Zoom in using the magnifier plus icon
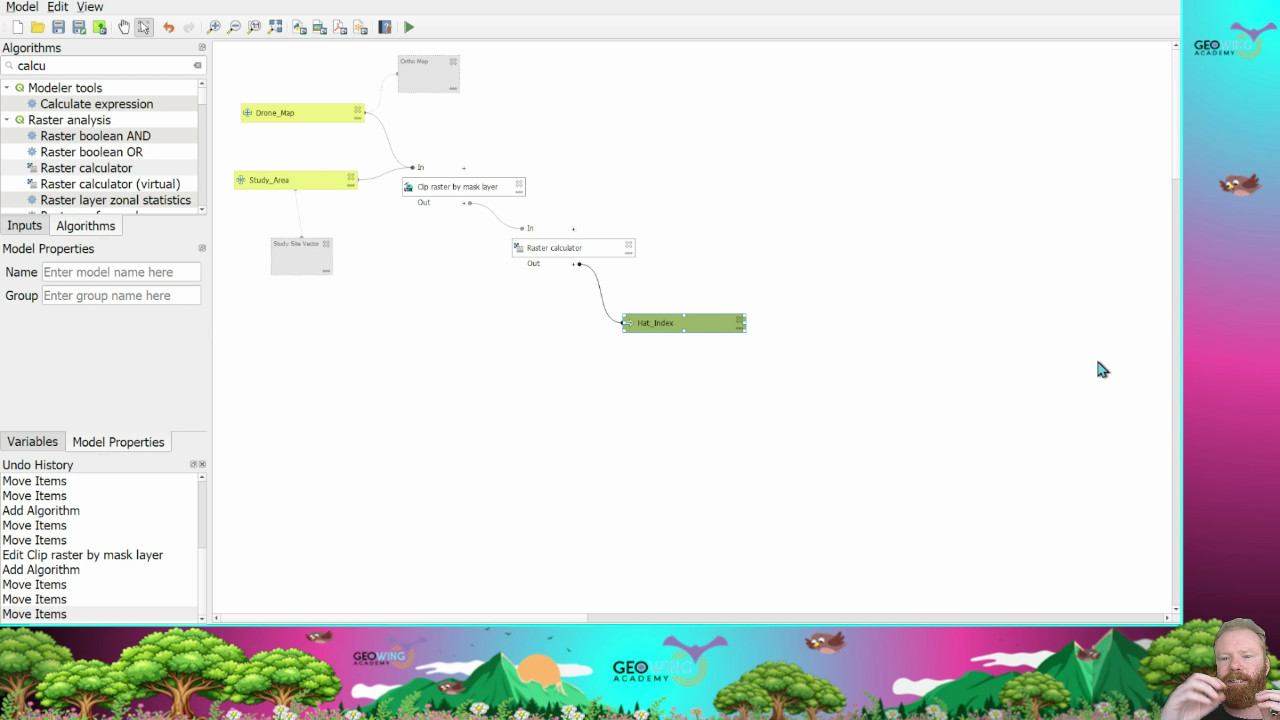 213,27
